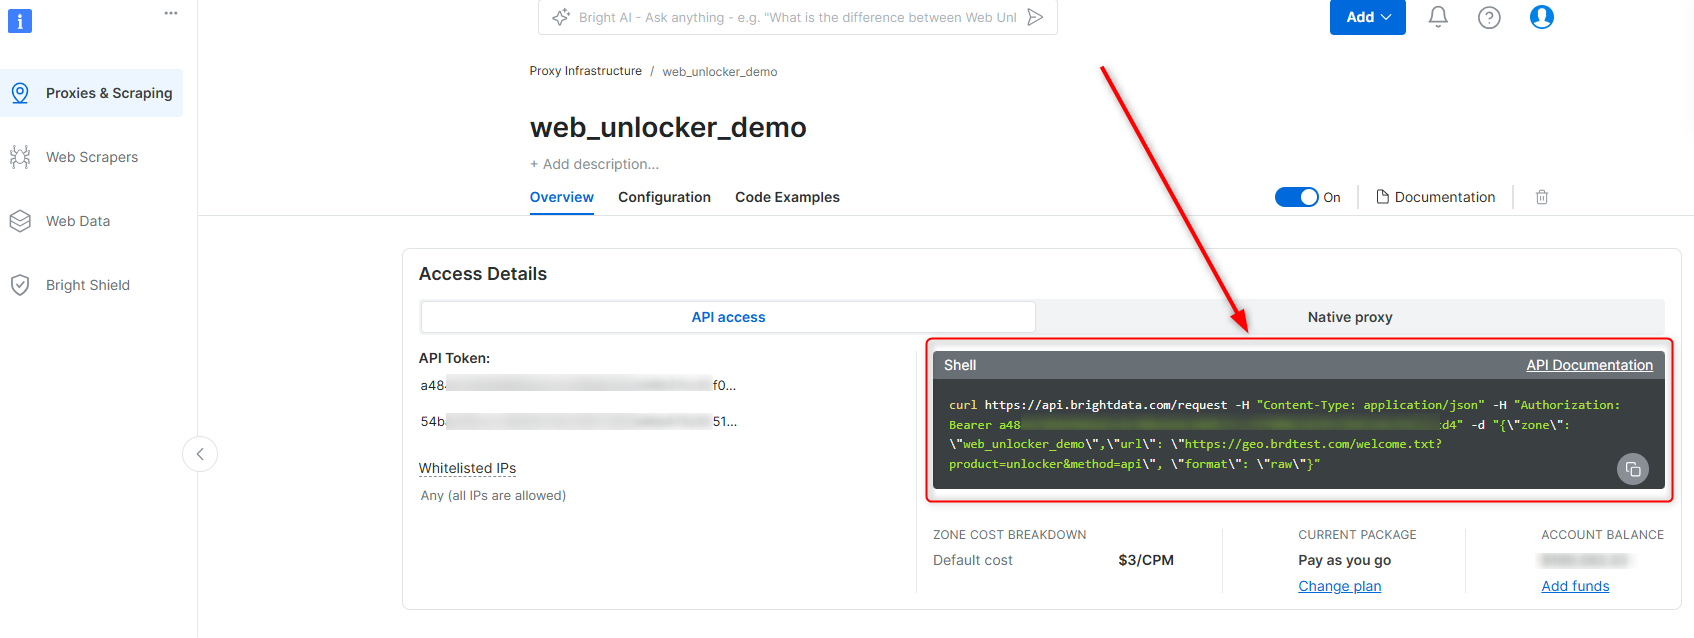Viewport: 1694px width, 638px height.
Task: Click the ACCOUNT BALANCE label
Action: [x=1602, y=535]
